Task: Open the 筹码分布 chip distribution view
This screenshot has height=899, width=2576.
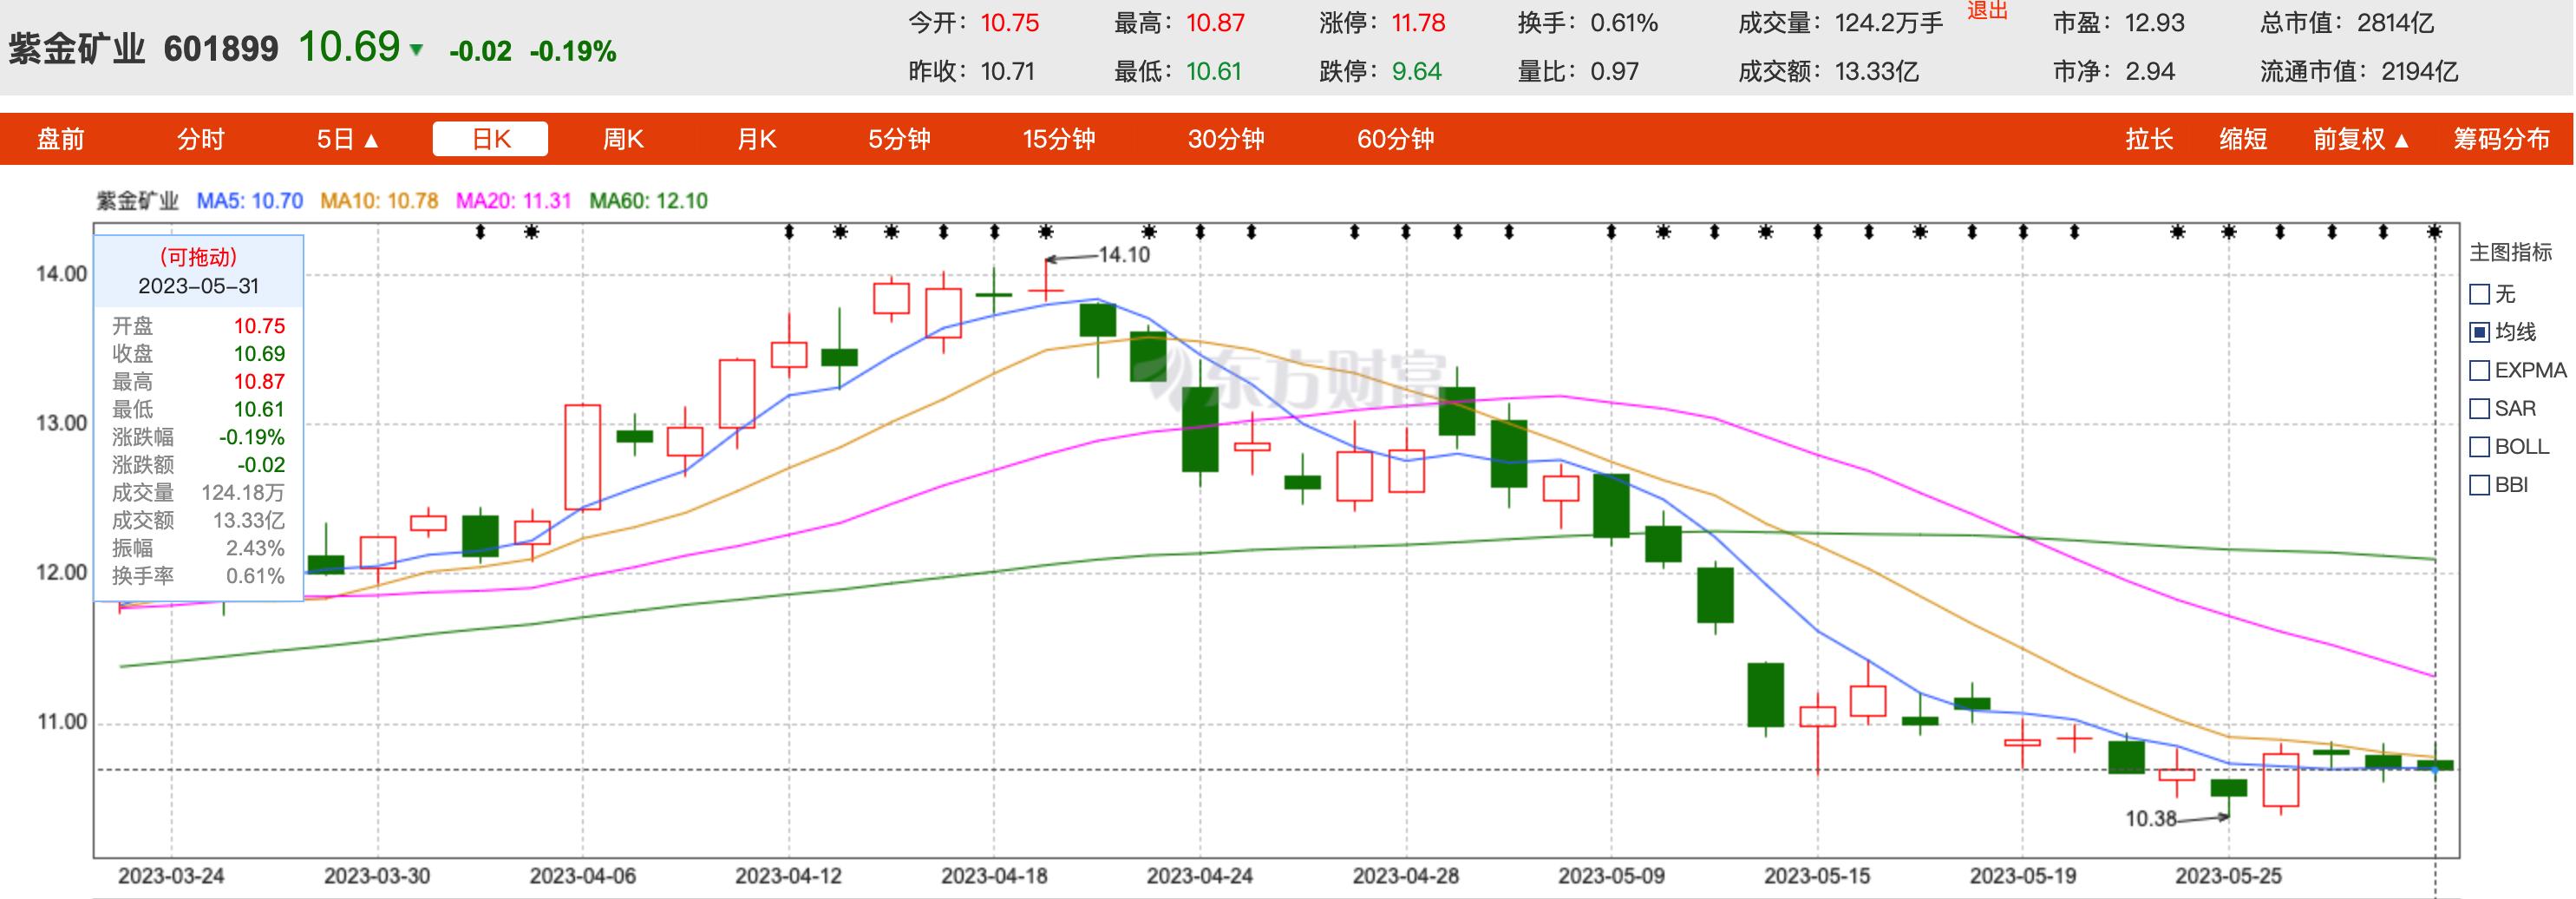Action: coord(2502,139)
